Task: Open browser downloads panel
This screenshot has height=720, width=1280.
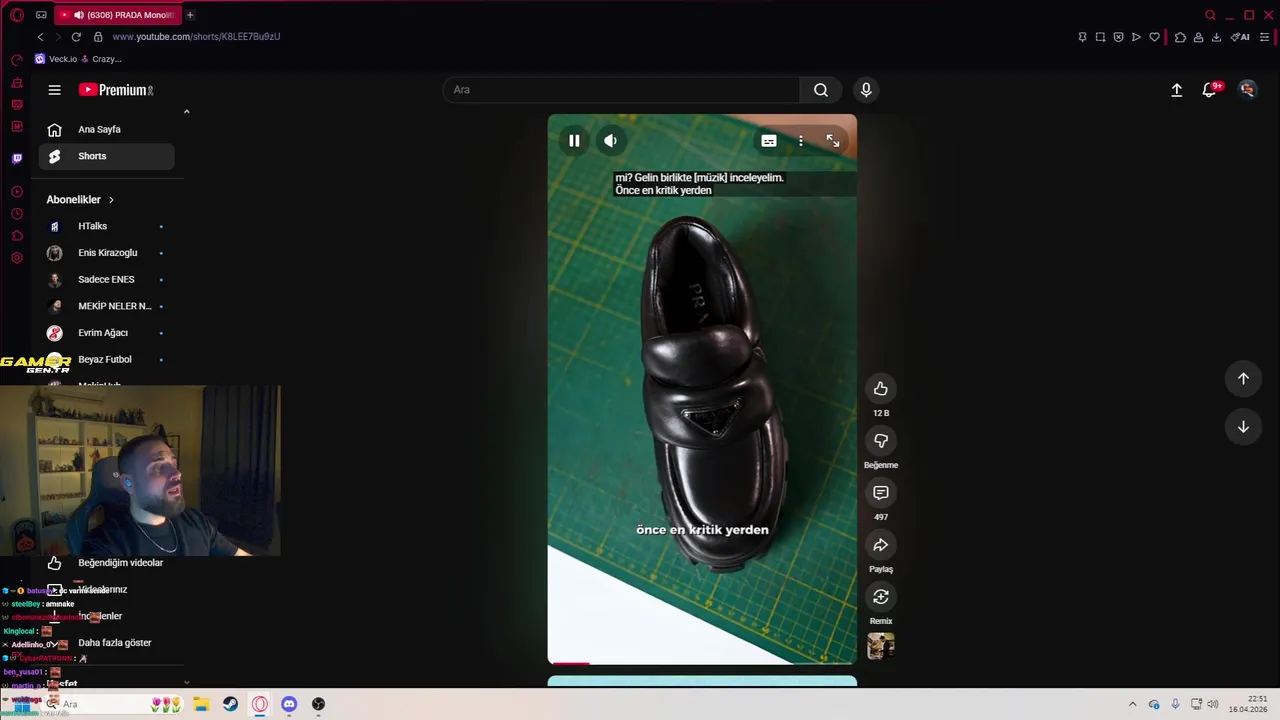Action: (x=1216, y=37)
